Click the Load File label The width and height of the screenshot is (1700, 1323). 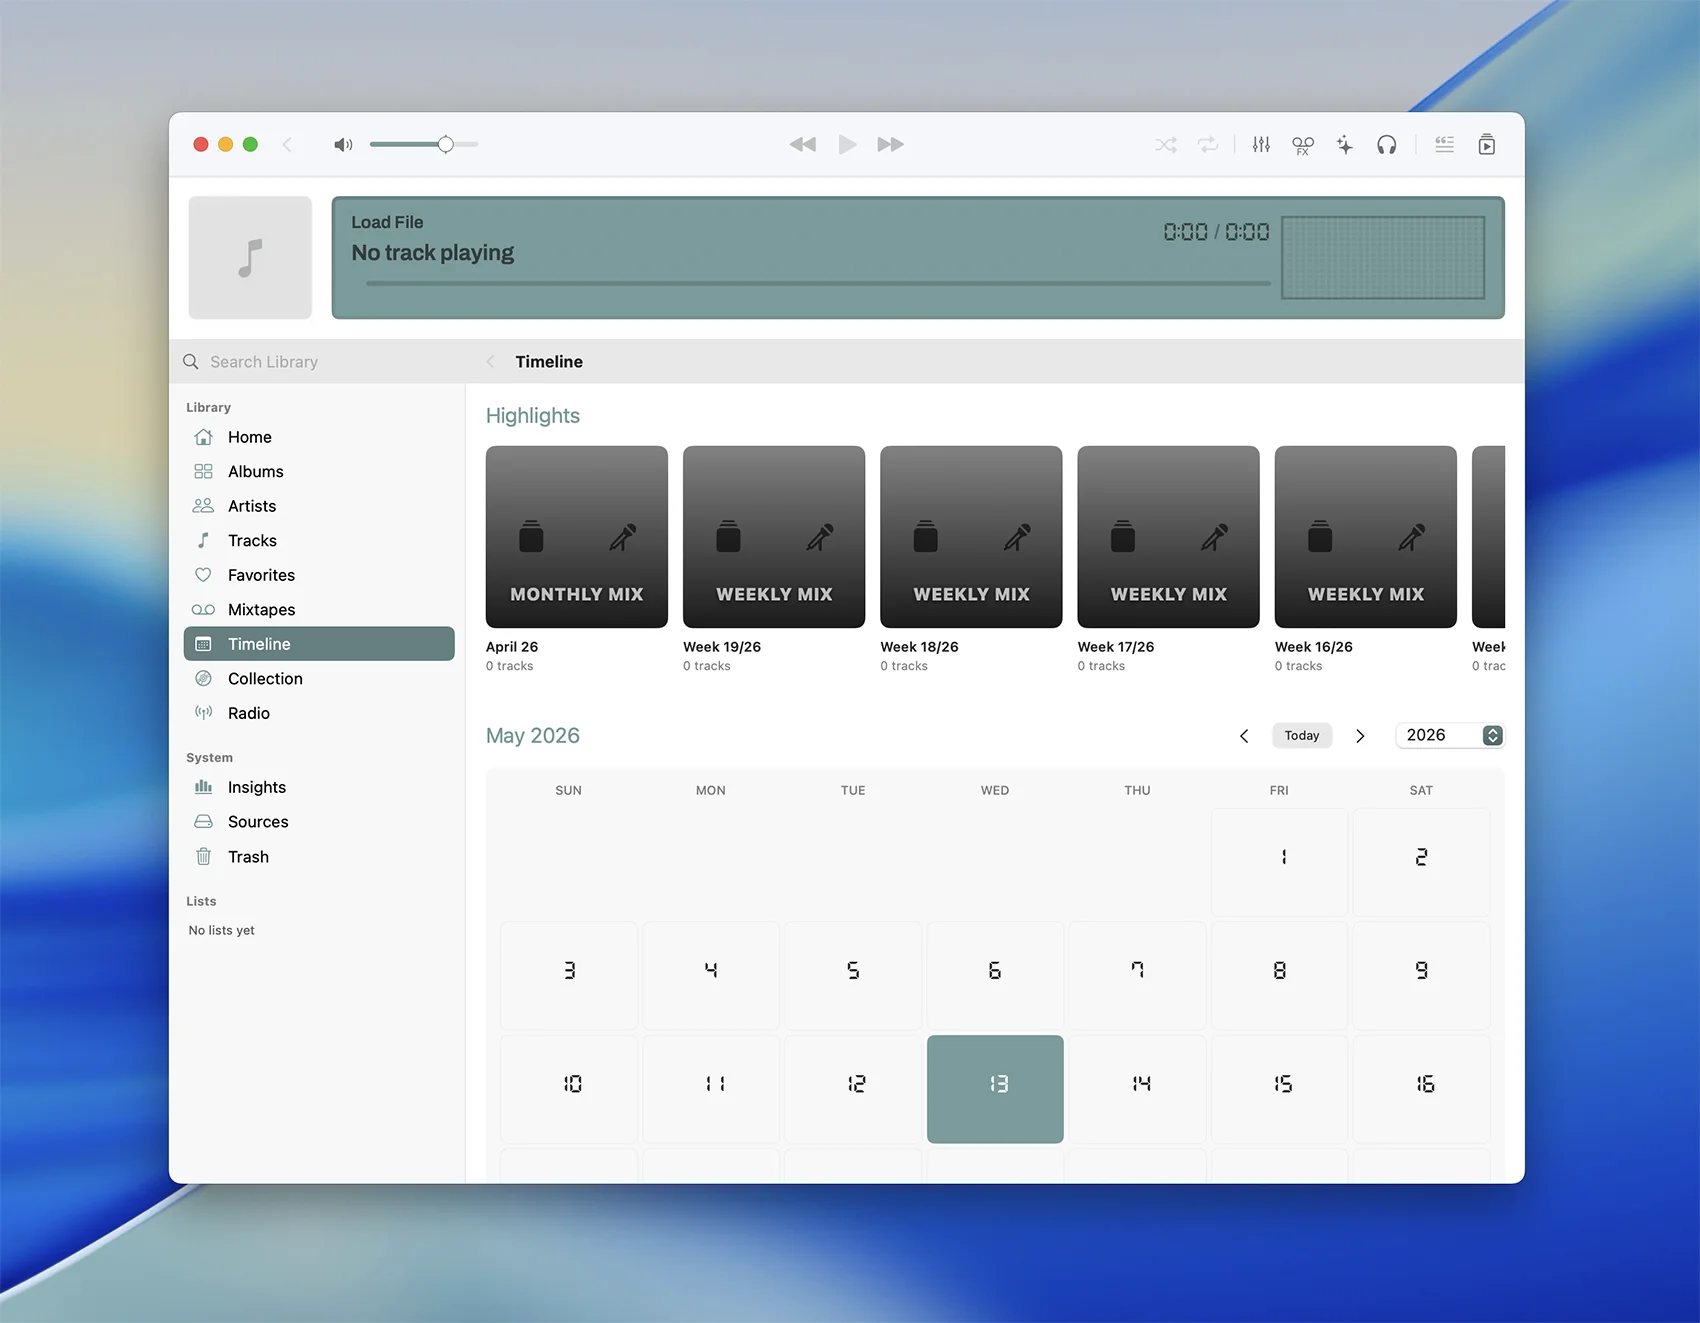click(x=387, y=222)
